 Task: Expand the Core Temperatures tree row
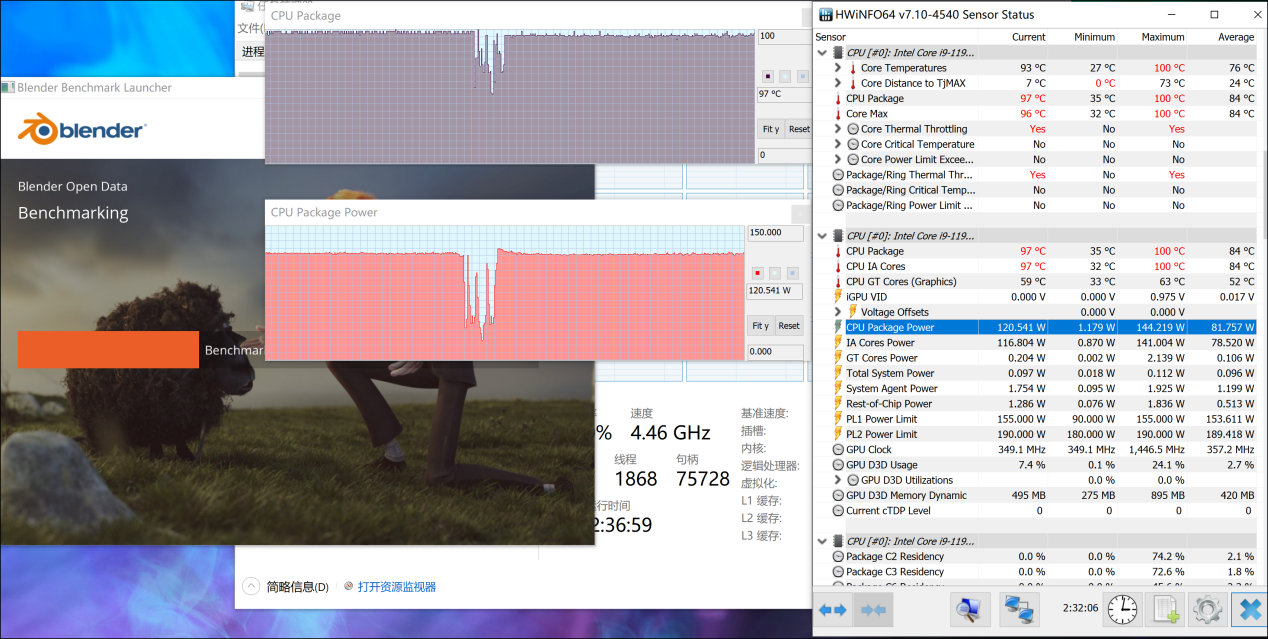[838, 68]
